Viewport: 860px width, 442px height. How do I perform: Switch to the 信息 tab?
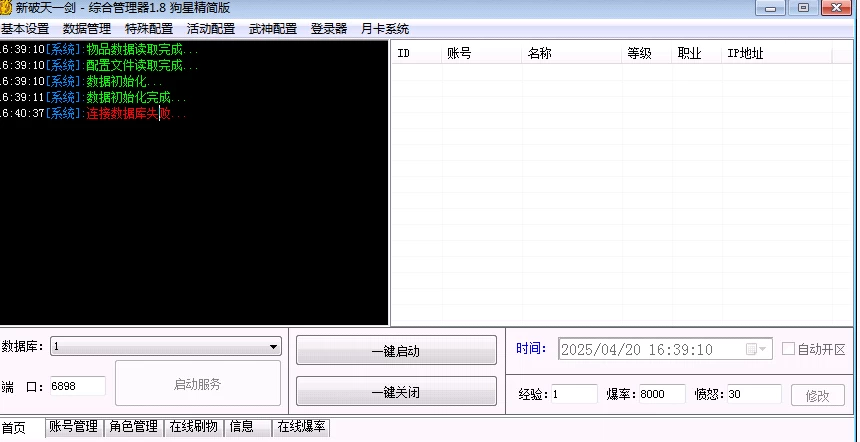247,427
